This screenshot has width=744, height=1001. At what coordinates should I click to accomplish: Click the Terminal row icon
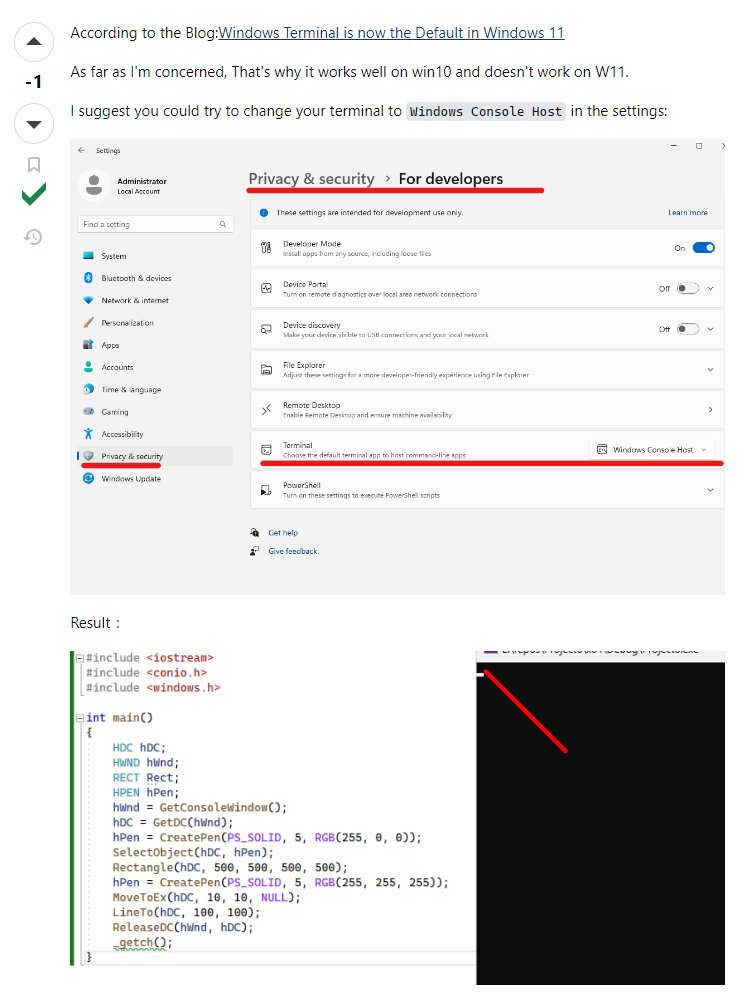click(x=266, y=449)
